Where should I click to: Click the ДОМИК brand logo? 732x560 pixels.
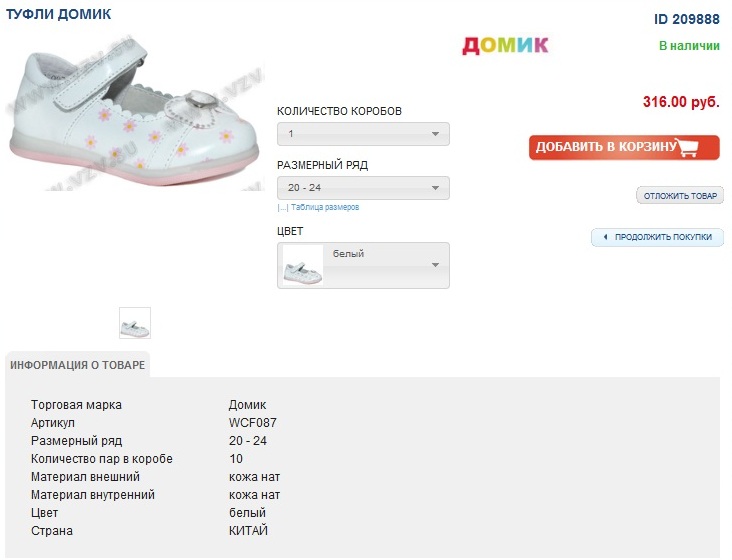[x=505, y=45]
